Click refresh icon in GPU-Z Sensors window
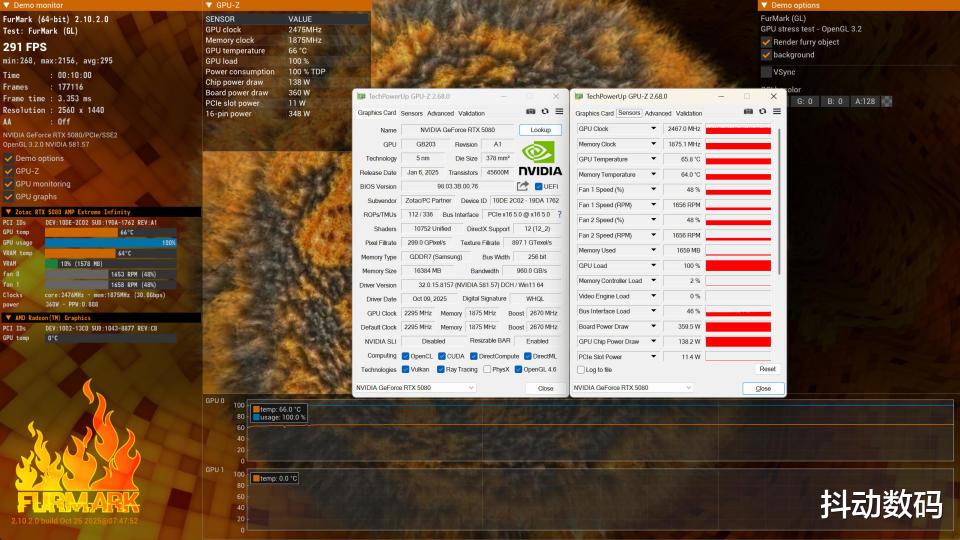 (x=762, y=111)
